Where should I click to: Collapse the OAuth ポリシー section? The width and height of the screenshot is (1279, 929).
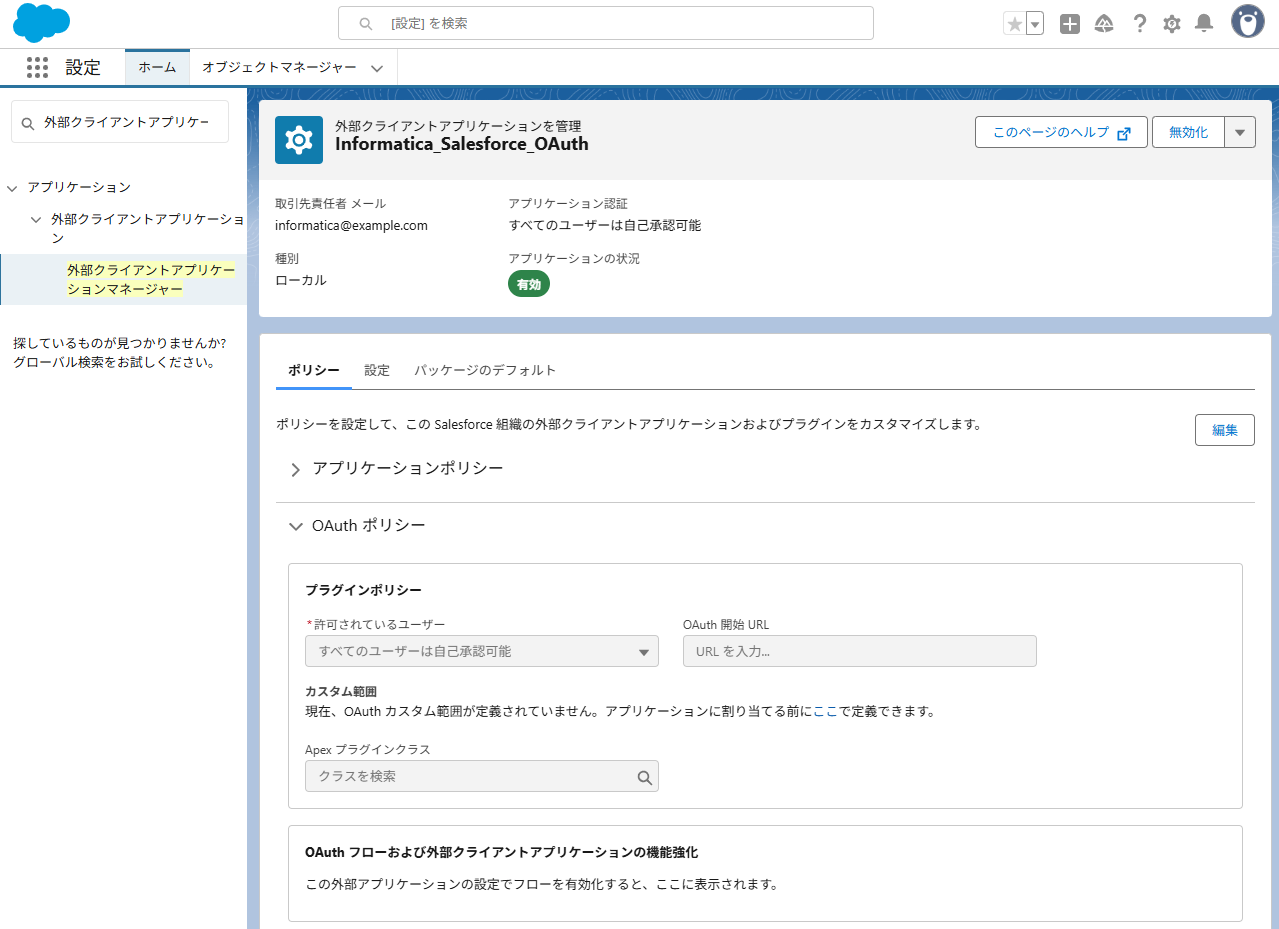coord(295,526)
